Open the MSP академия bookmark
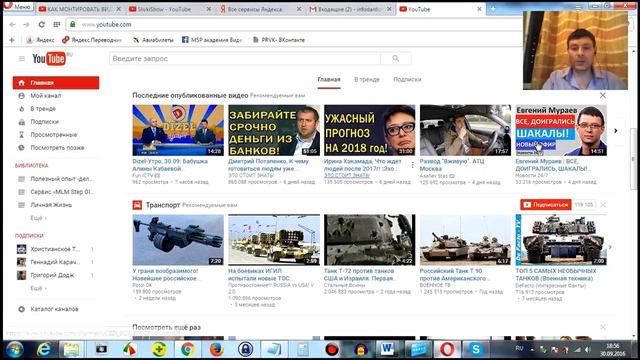This screenshot has width=640, height=360. 212,40
